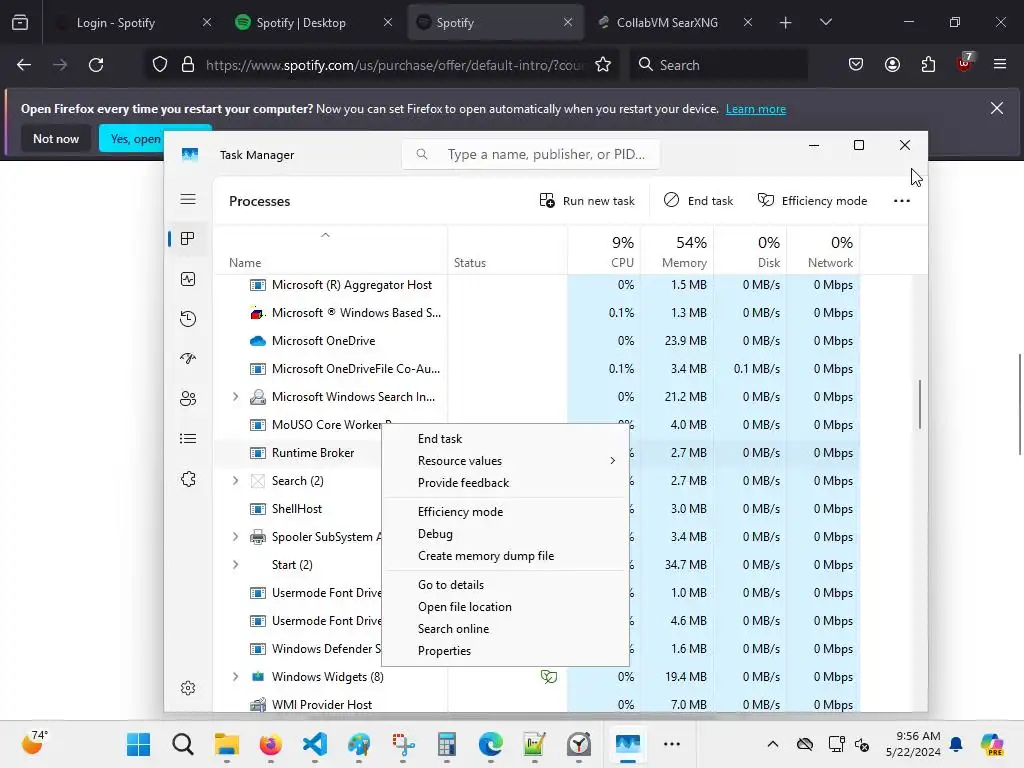The image size is (1024, 768).
Task: Go back in Firefox history
Action: [x=24, y=65]
